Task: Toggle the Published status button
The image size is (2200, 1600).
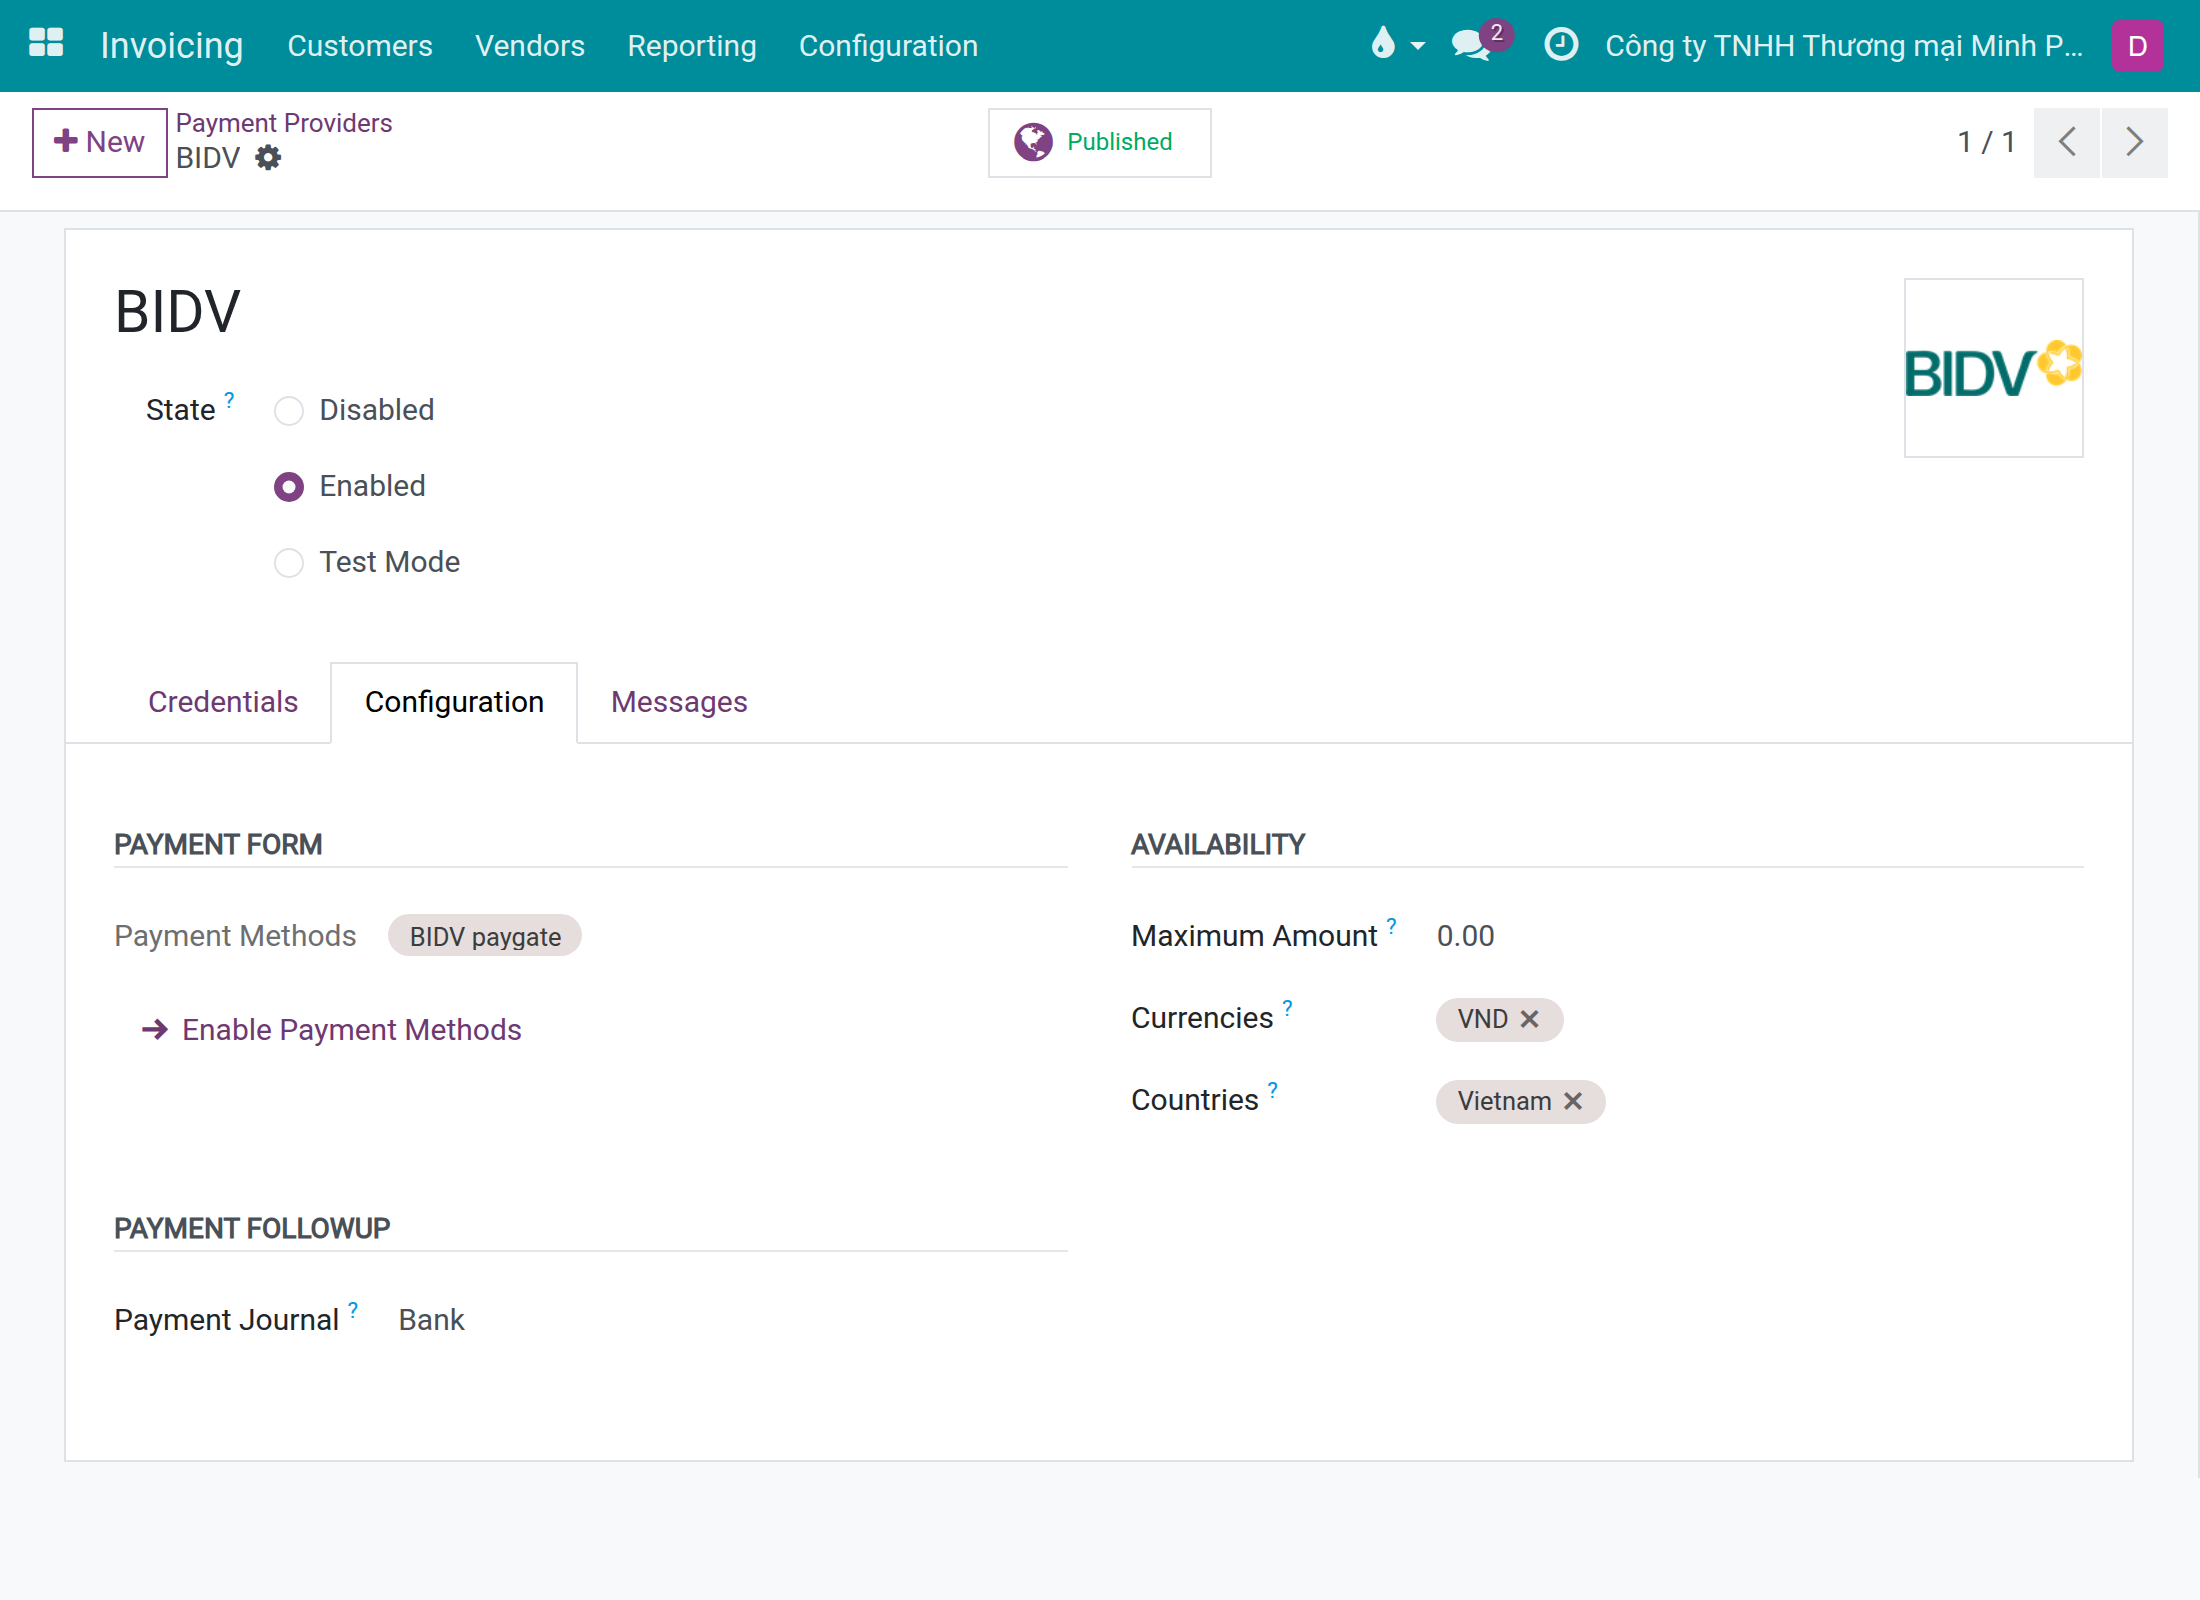Action: [x=1099, y=142]
